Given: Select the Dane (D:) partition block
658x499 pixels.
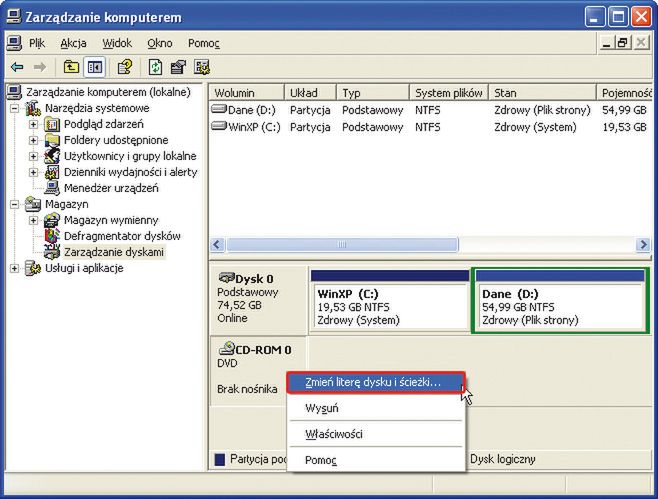Looking at the screenshot, I should point(561,301).
